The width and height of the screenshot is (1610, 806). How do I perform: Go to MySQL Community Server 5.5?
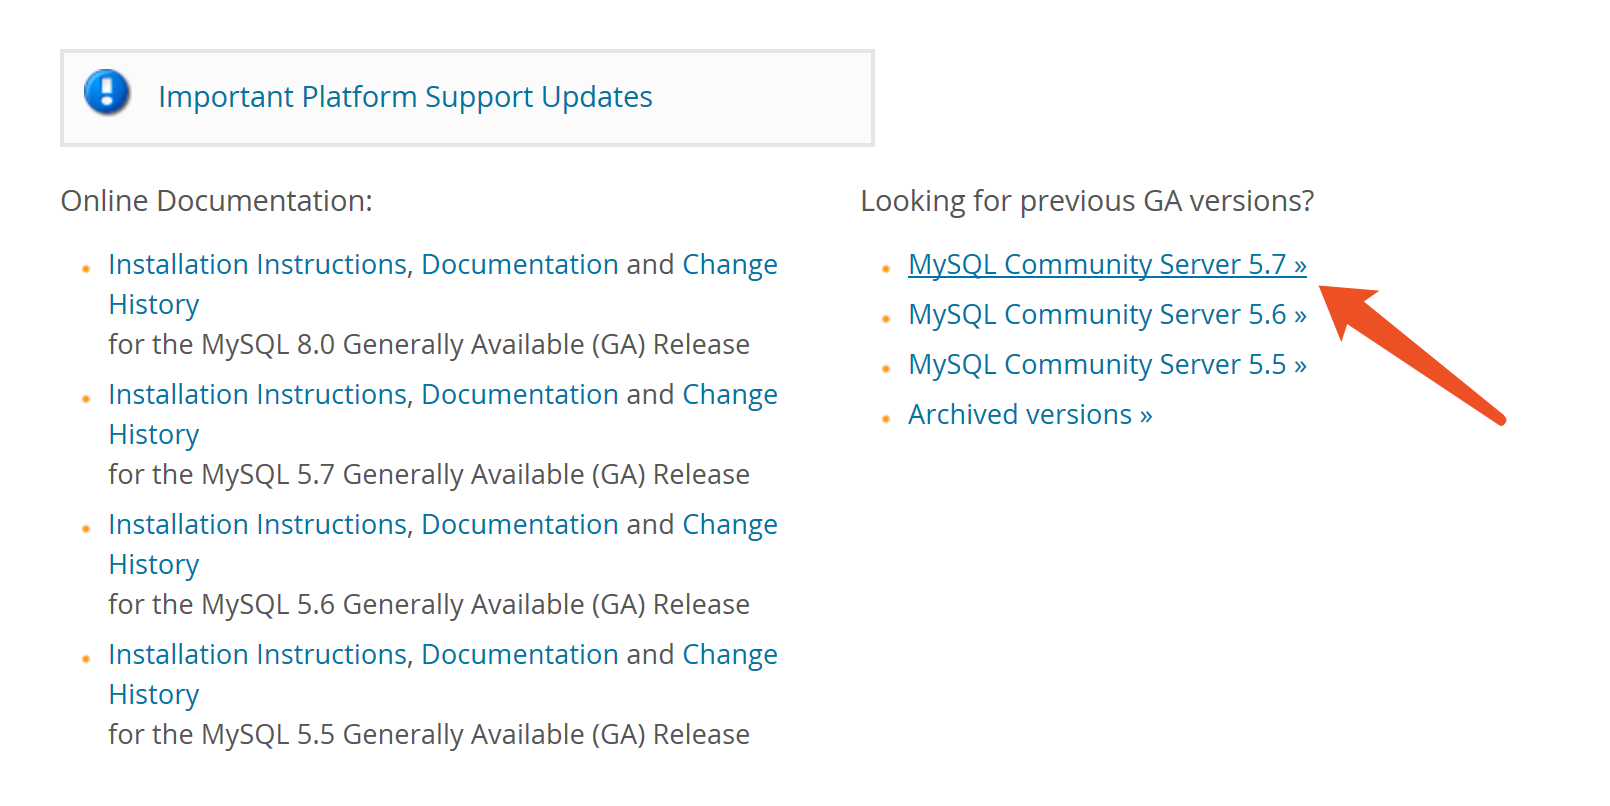[x=1106, y=365]
